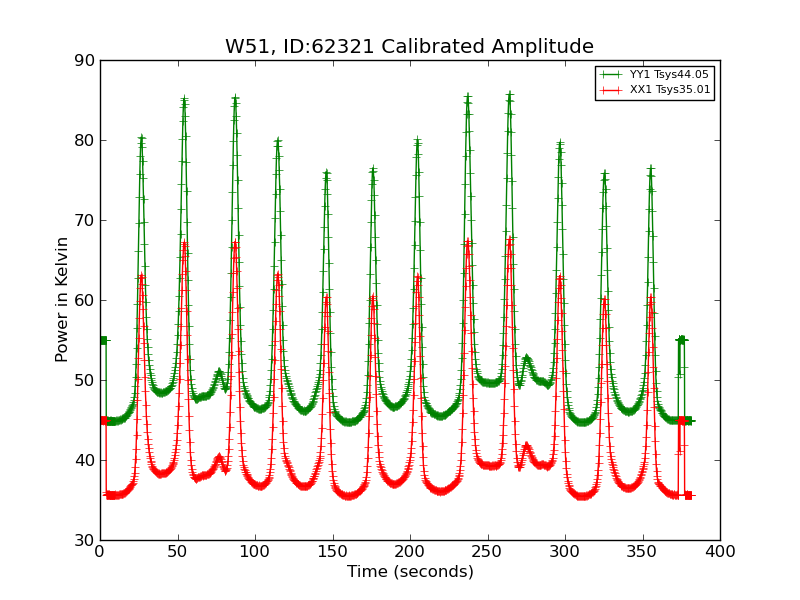
Task: Click the x-axis tick label 150
Action: pyautogui.click(x=332, y=552)
